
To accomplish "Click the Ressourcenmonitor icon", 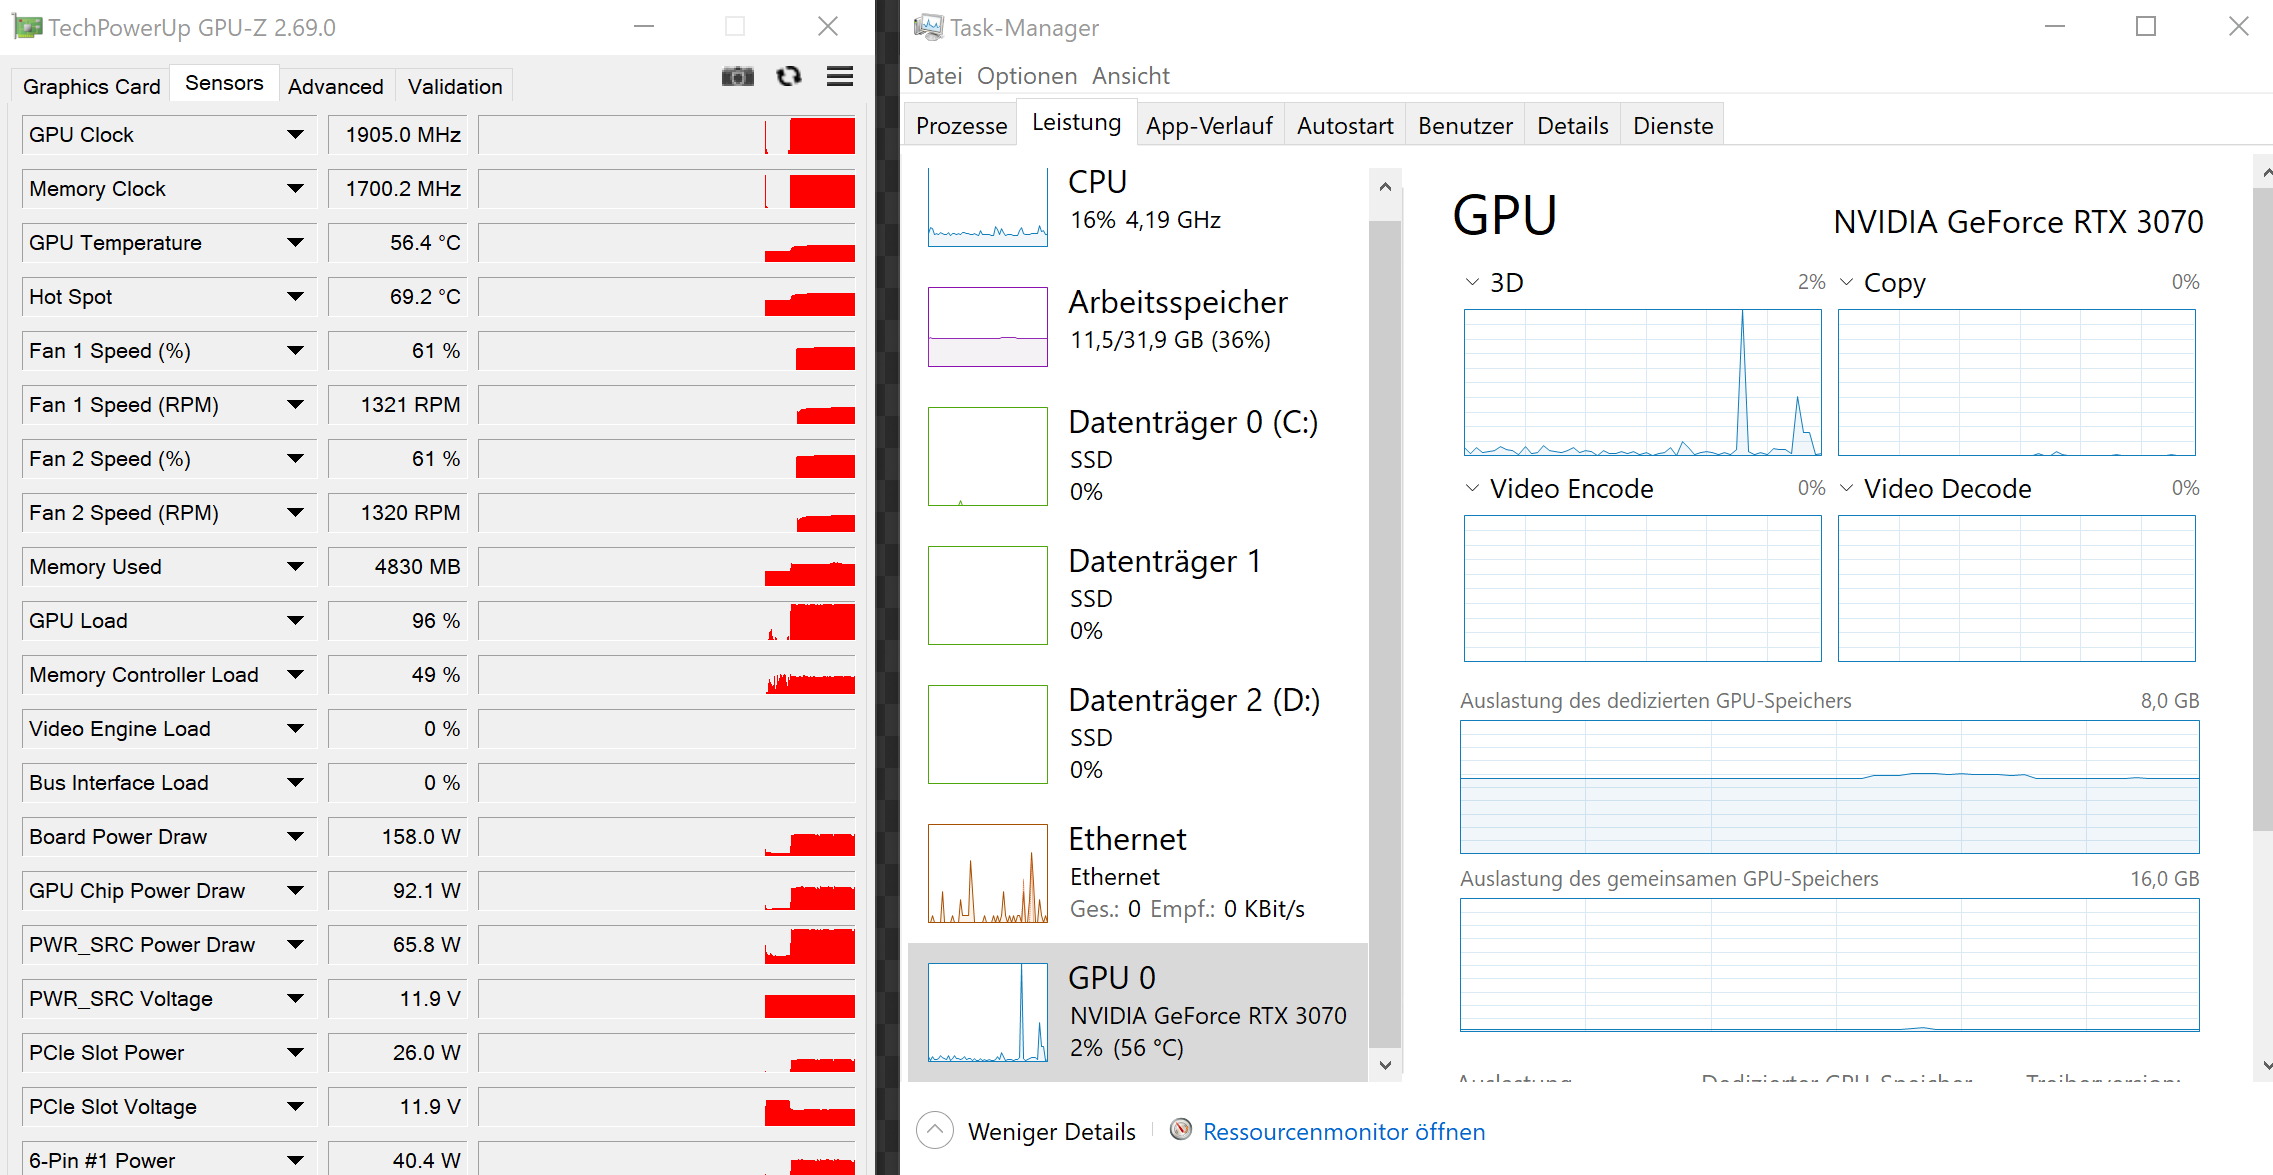I will [x=1181, y=1130].
